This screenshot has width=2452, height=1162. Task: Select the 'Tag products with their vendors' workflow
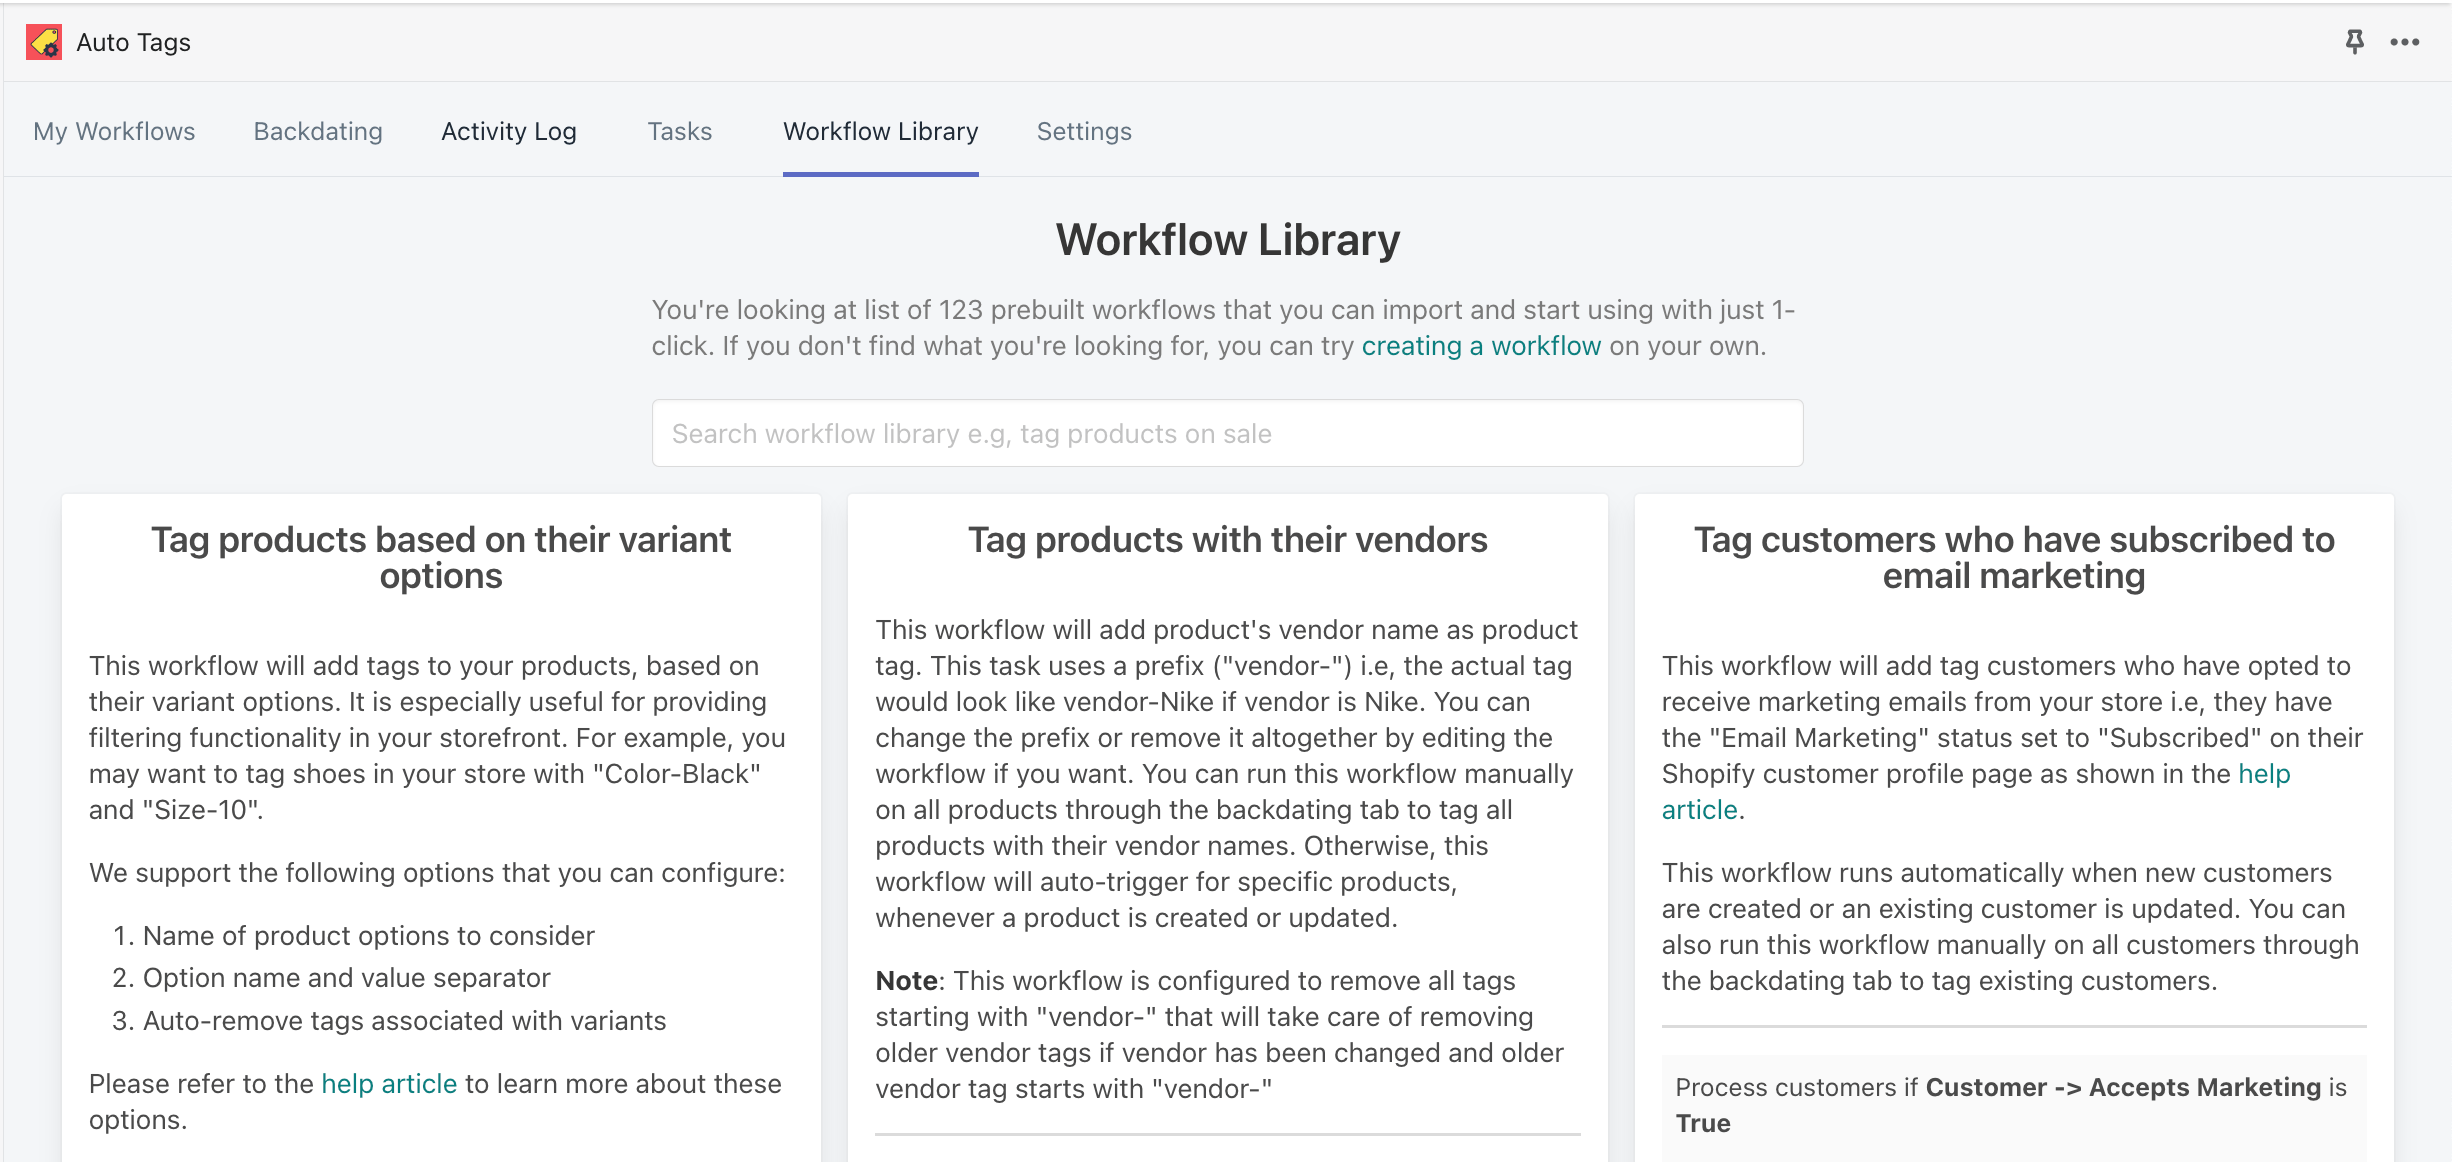click(x=1226, y=539)
